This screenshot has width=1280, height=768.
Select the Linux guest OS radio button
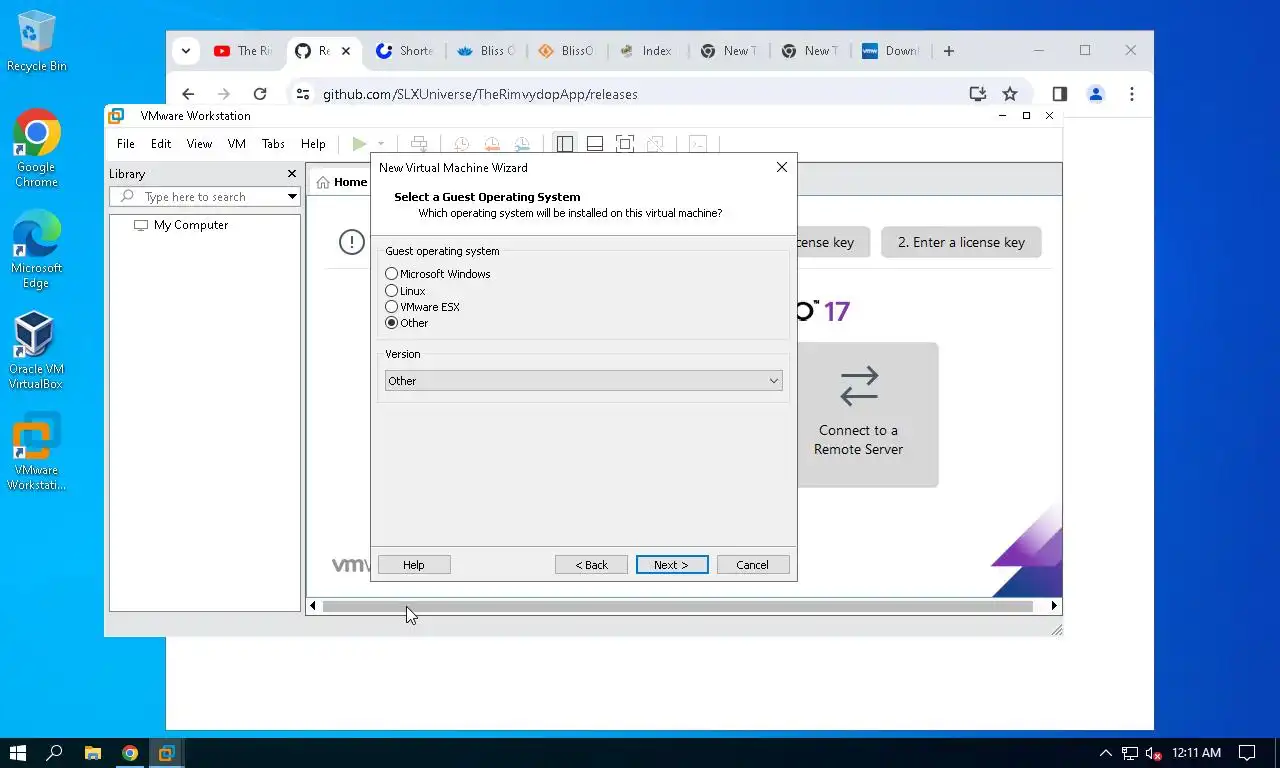391,291
